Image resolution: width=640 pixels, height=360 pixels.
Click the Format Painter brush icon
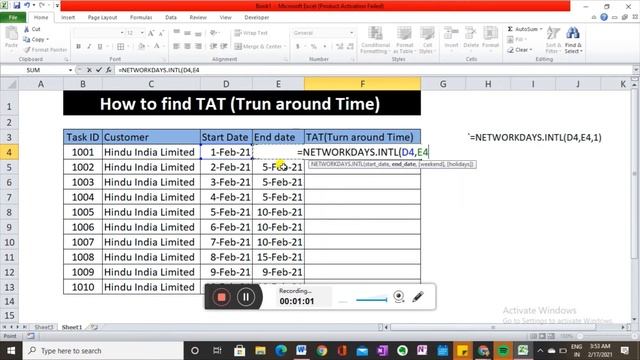pyautogui.click(x=27, y=50)
